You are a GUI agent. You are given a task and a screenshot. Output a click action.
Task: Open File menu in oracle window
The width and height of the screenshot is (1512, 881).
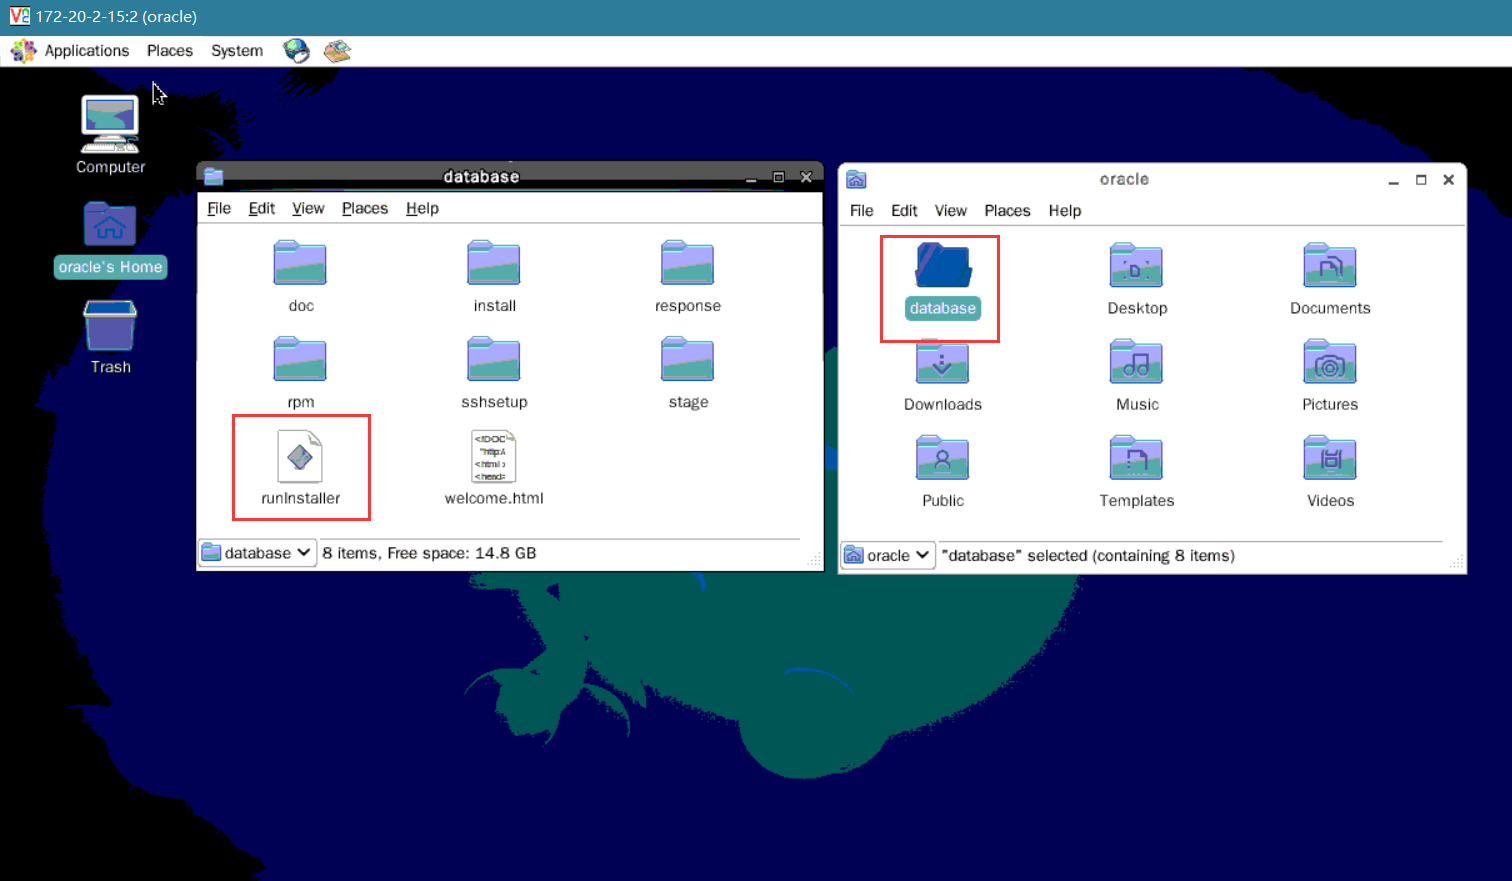(861, 210)
